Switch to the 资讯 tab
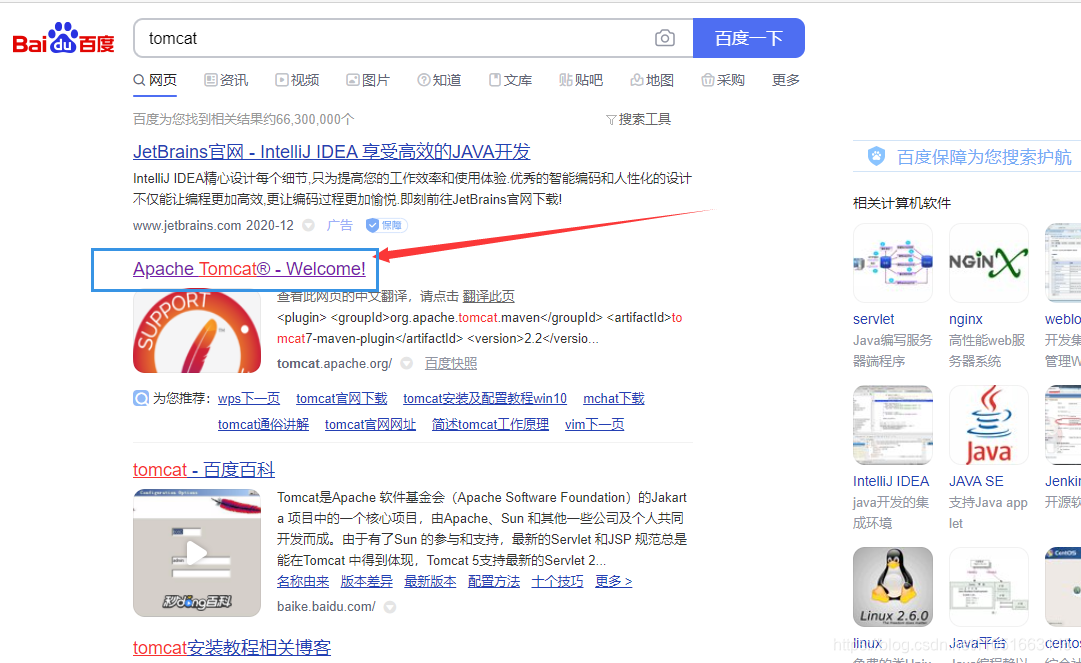Image resolution: width=1081 pixels, height=663 pixels. 226,80
